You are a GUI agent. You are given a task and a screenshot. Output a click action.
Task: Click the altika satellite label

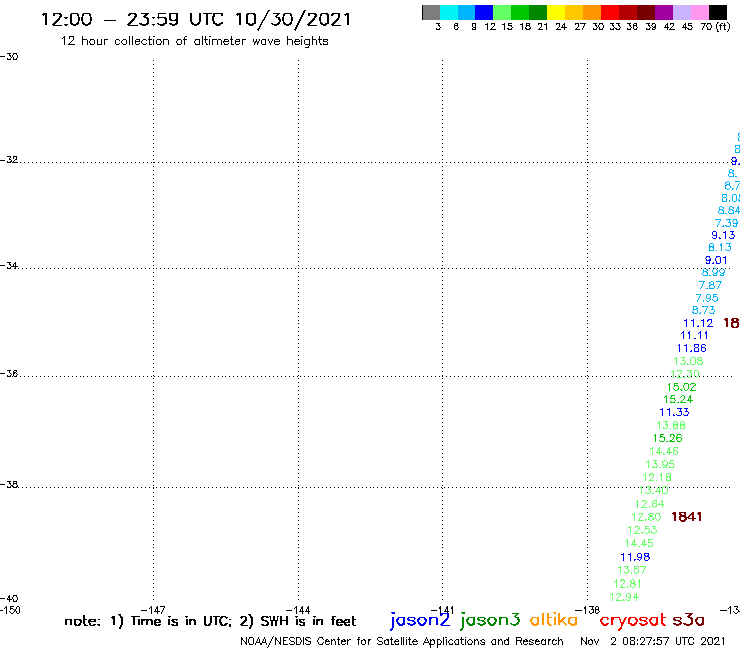click(554, 619)
